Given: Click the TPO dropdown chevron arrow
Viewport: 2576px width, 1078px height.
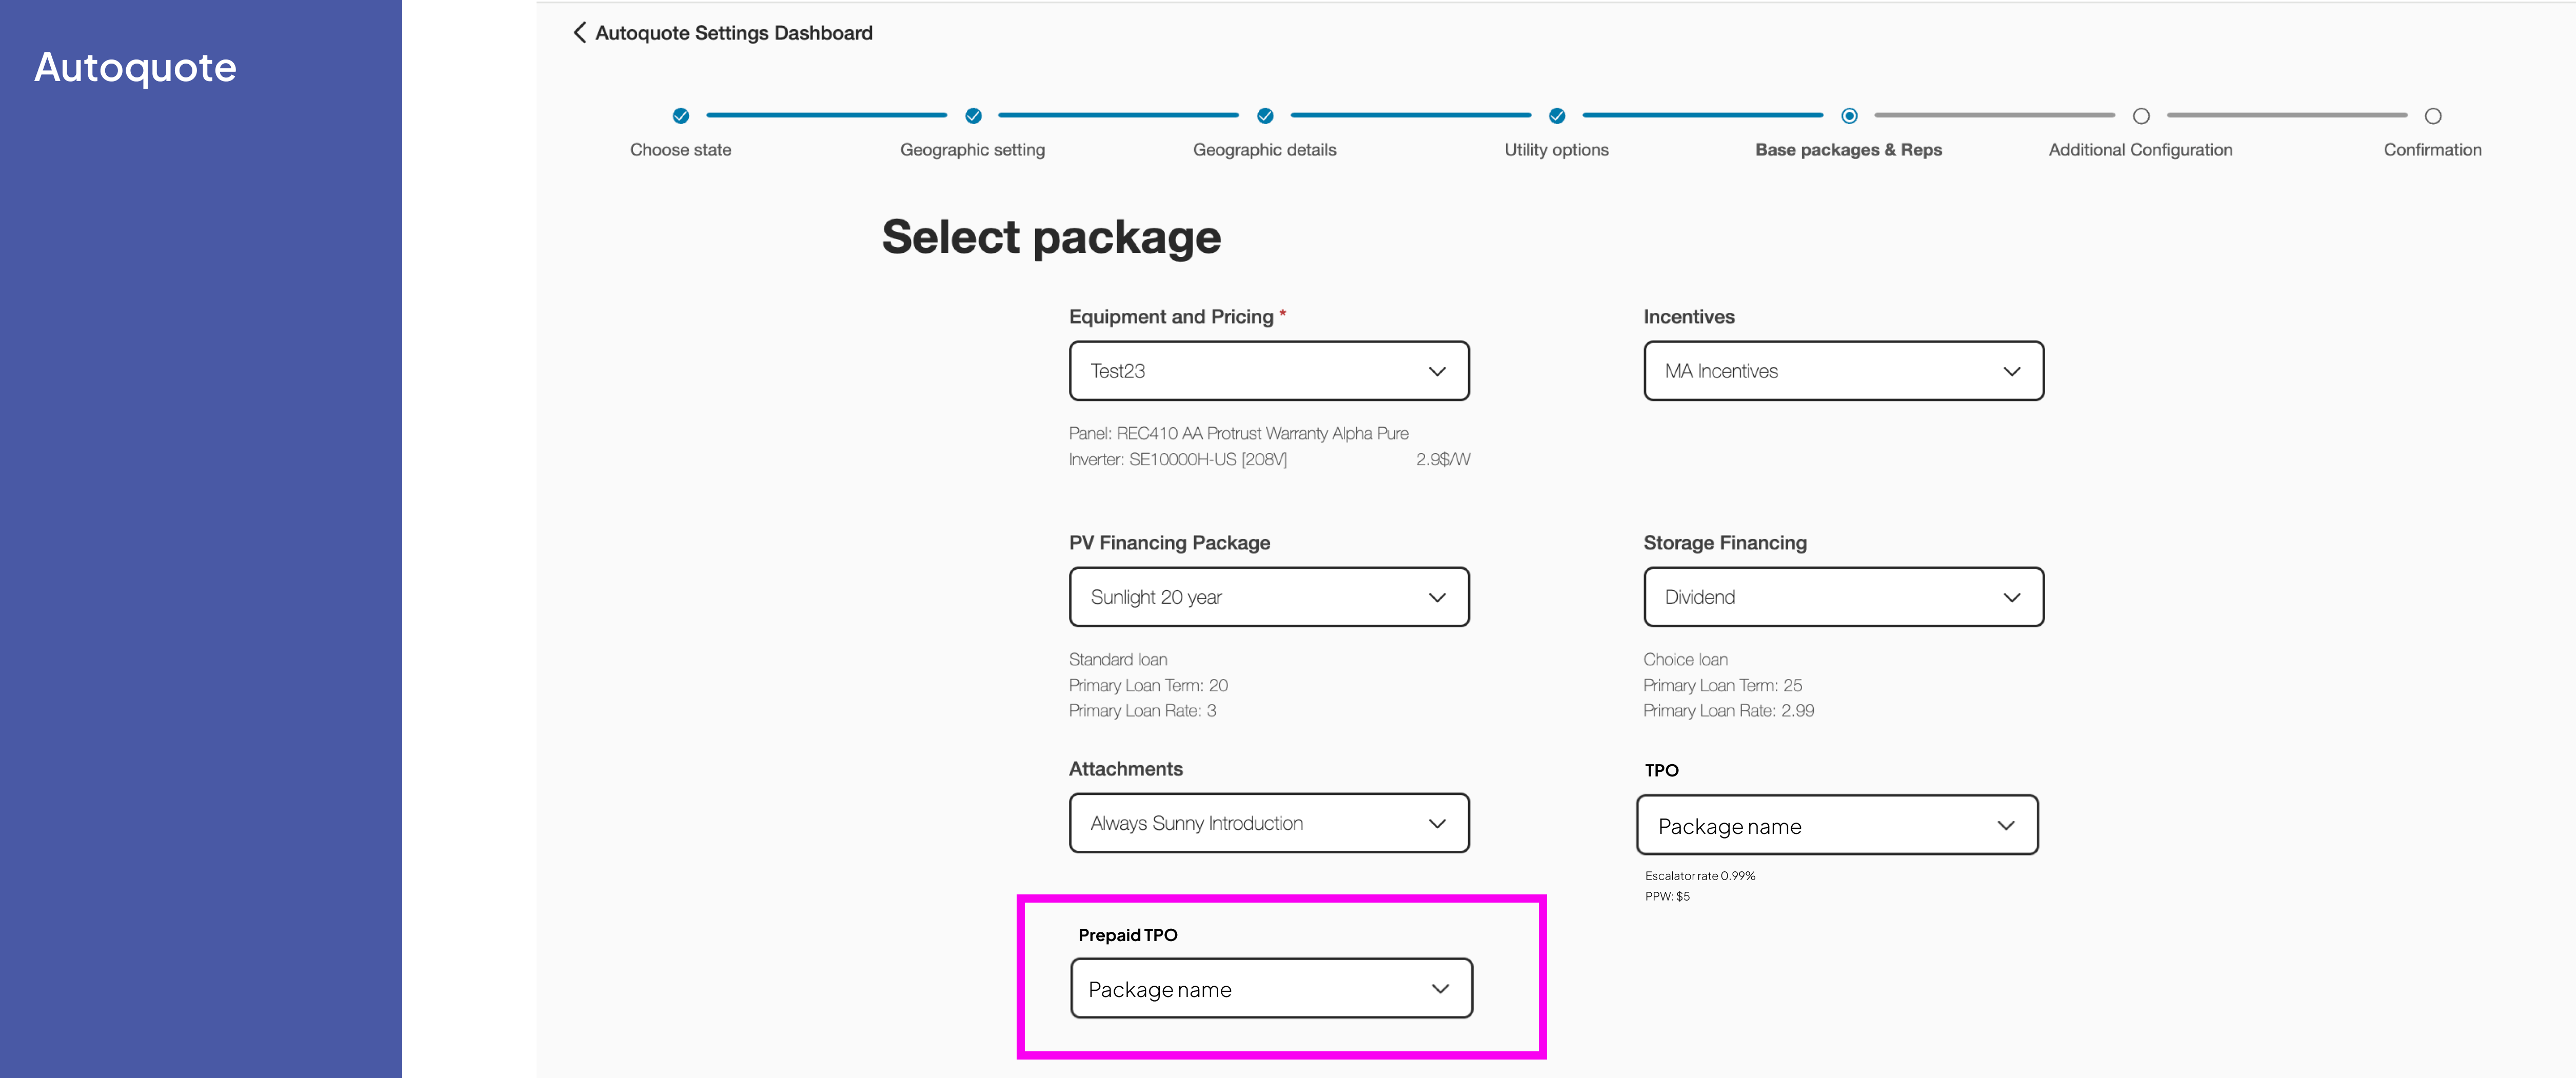Looking at the screenshot, I should tap(2005, 826).
